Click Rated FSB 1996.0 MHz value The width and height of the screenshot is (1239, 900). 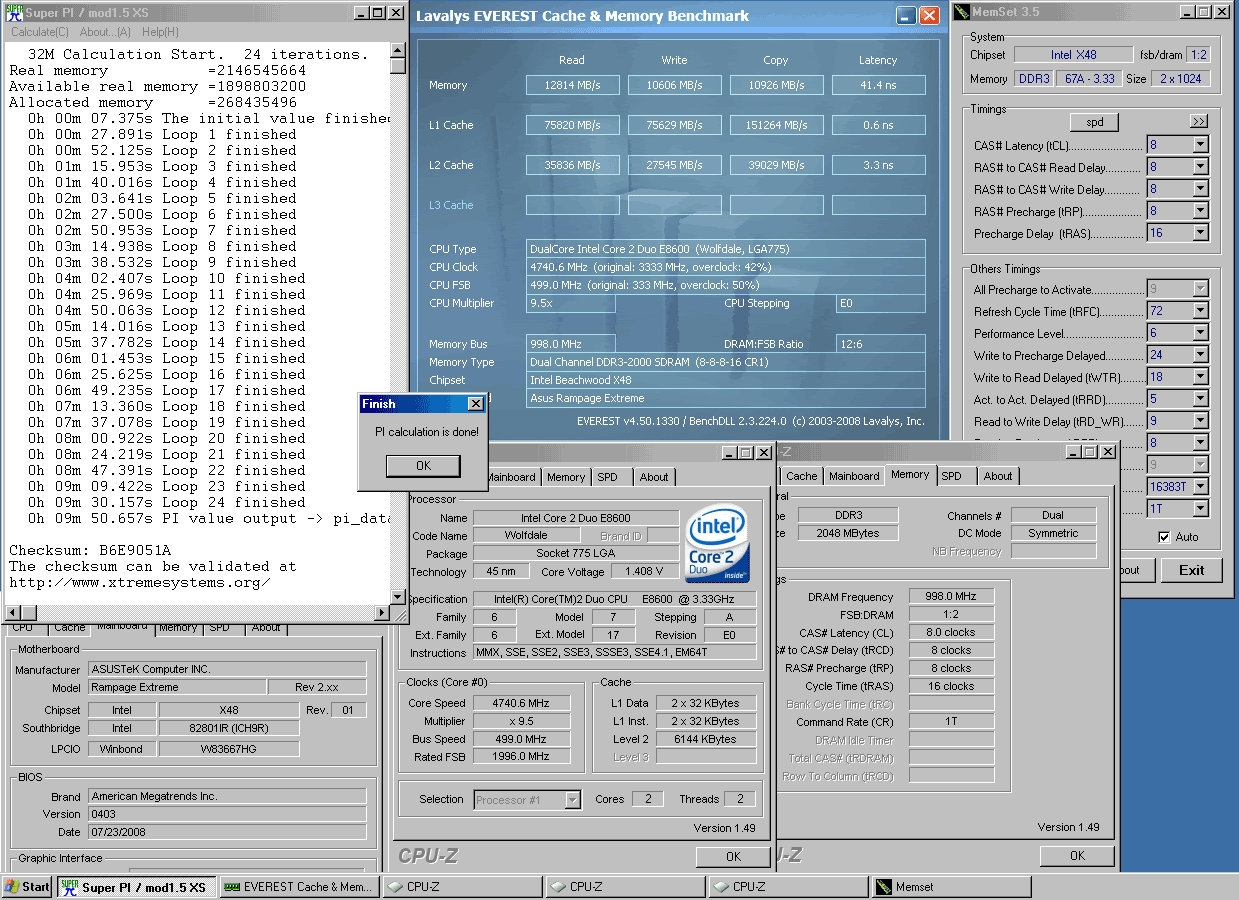[x=521, y=757]
